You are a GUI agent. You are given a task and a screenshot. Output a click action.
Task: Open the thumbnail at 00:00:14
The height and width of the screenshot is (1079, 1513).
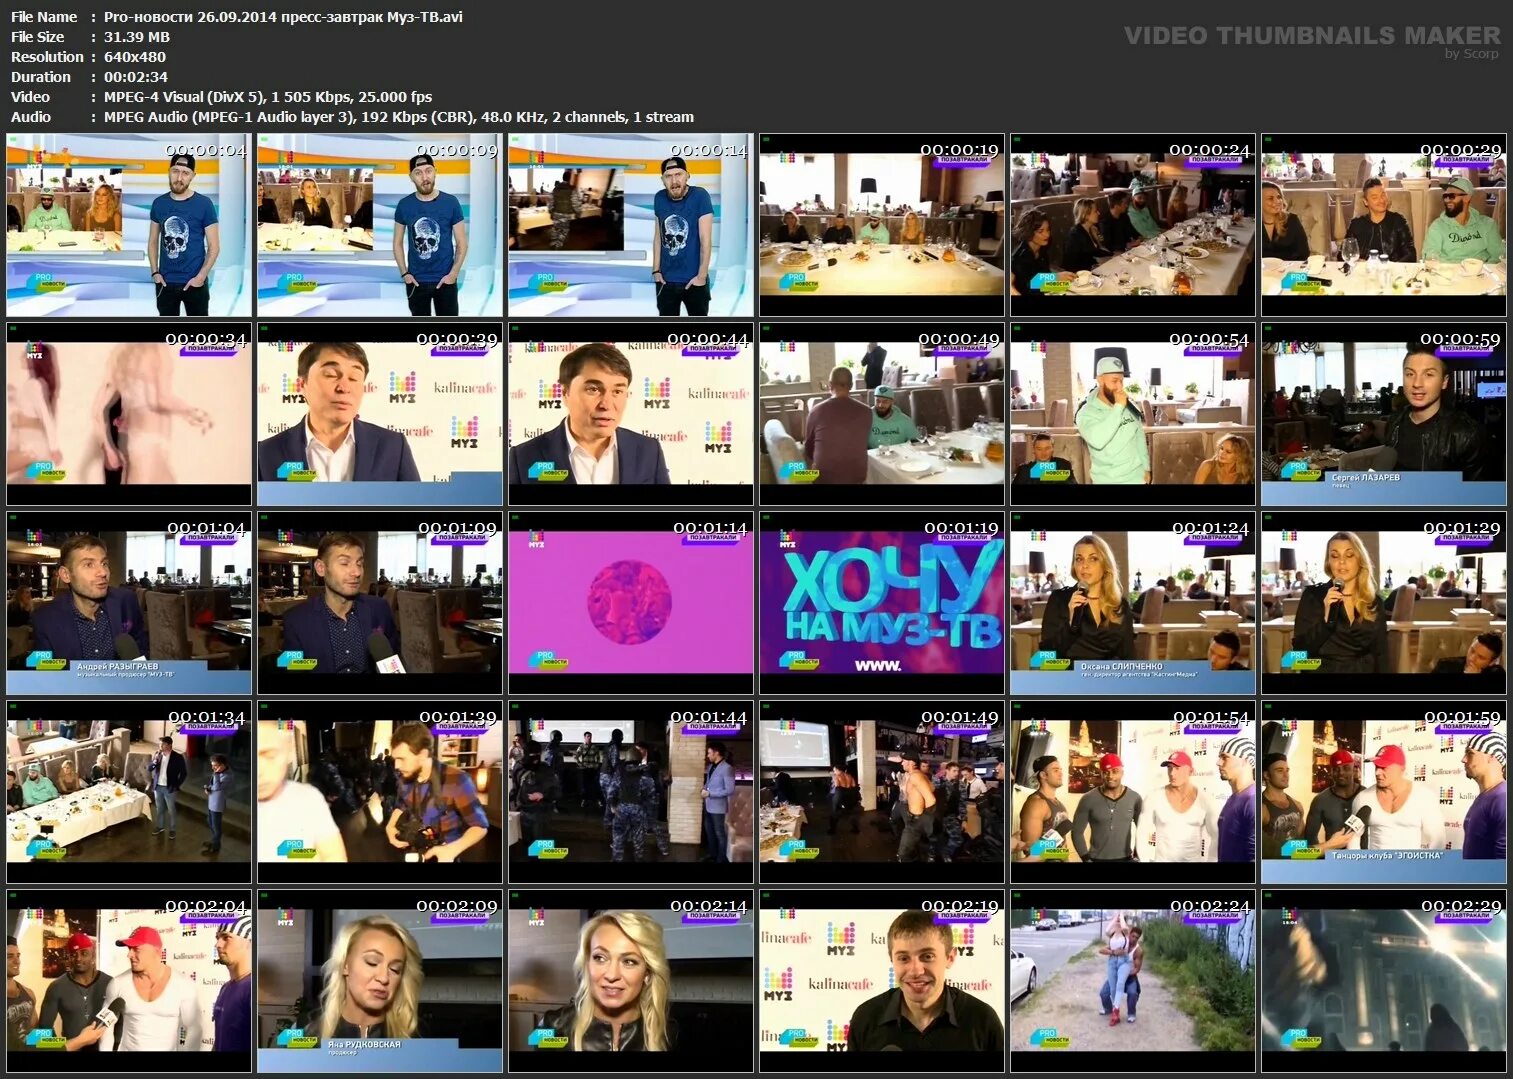(631, 225)
